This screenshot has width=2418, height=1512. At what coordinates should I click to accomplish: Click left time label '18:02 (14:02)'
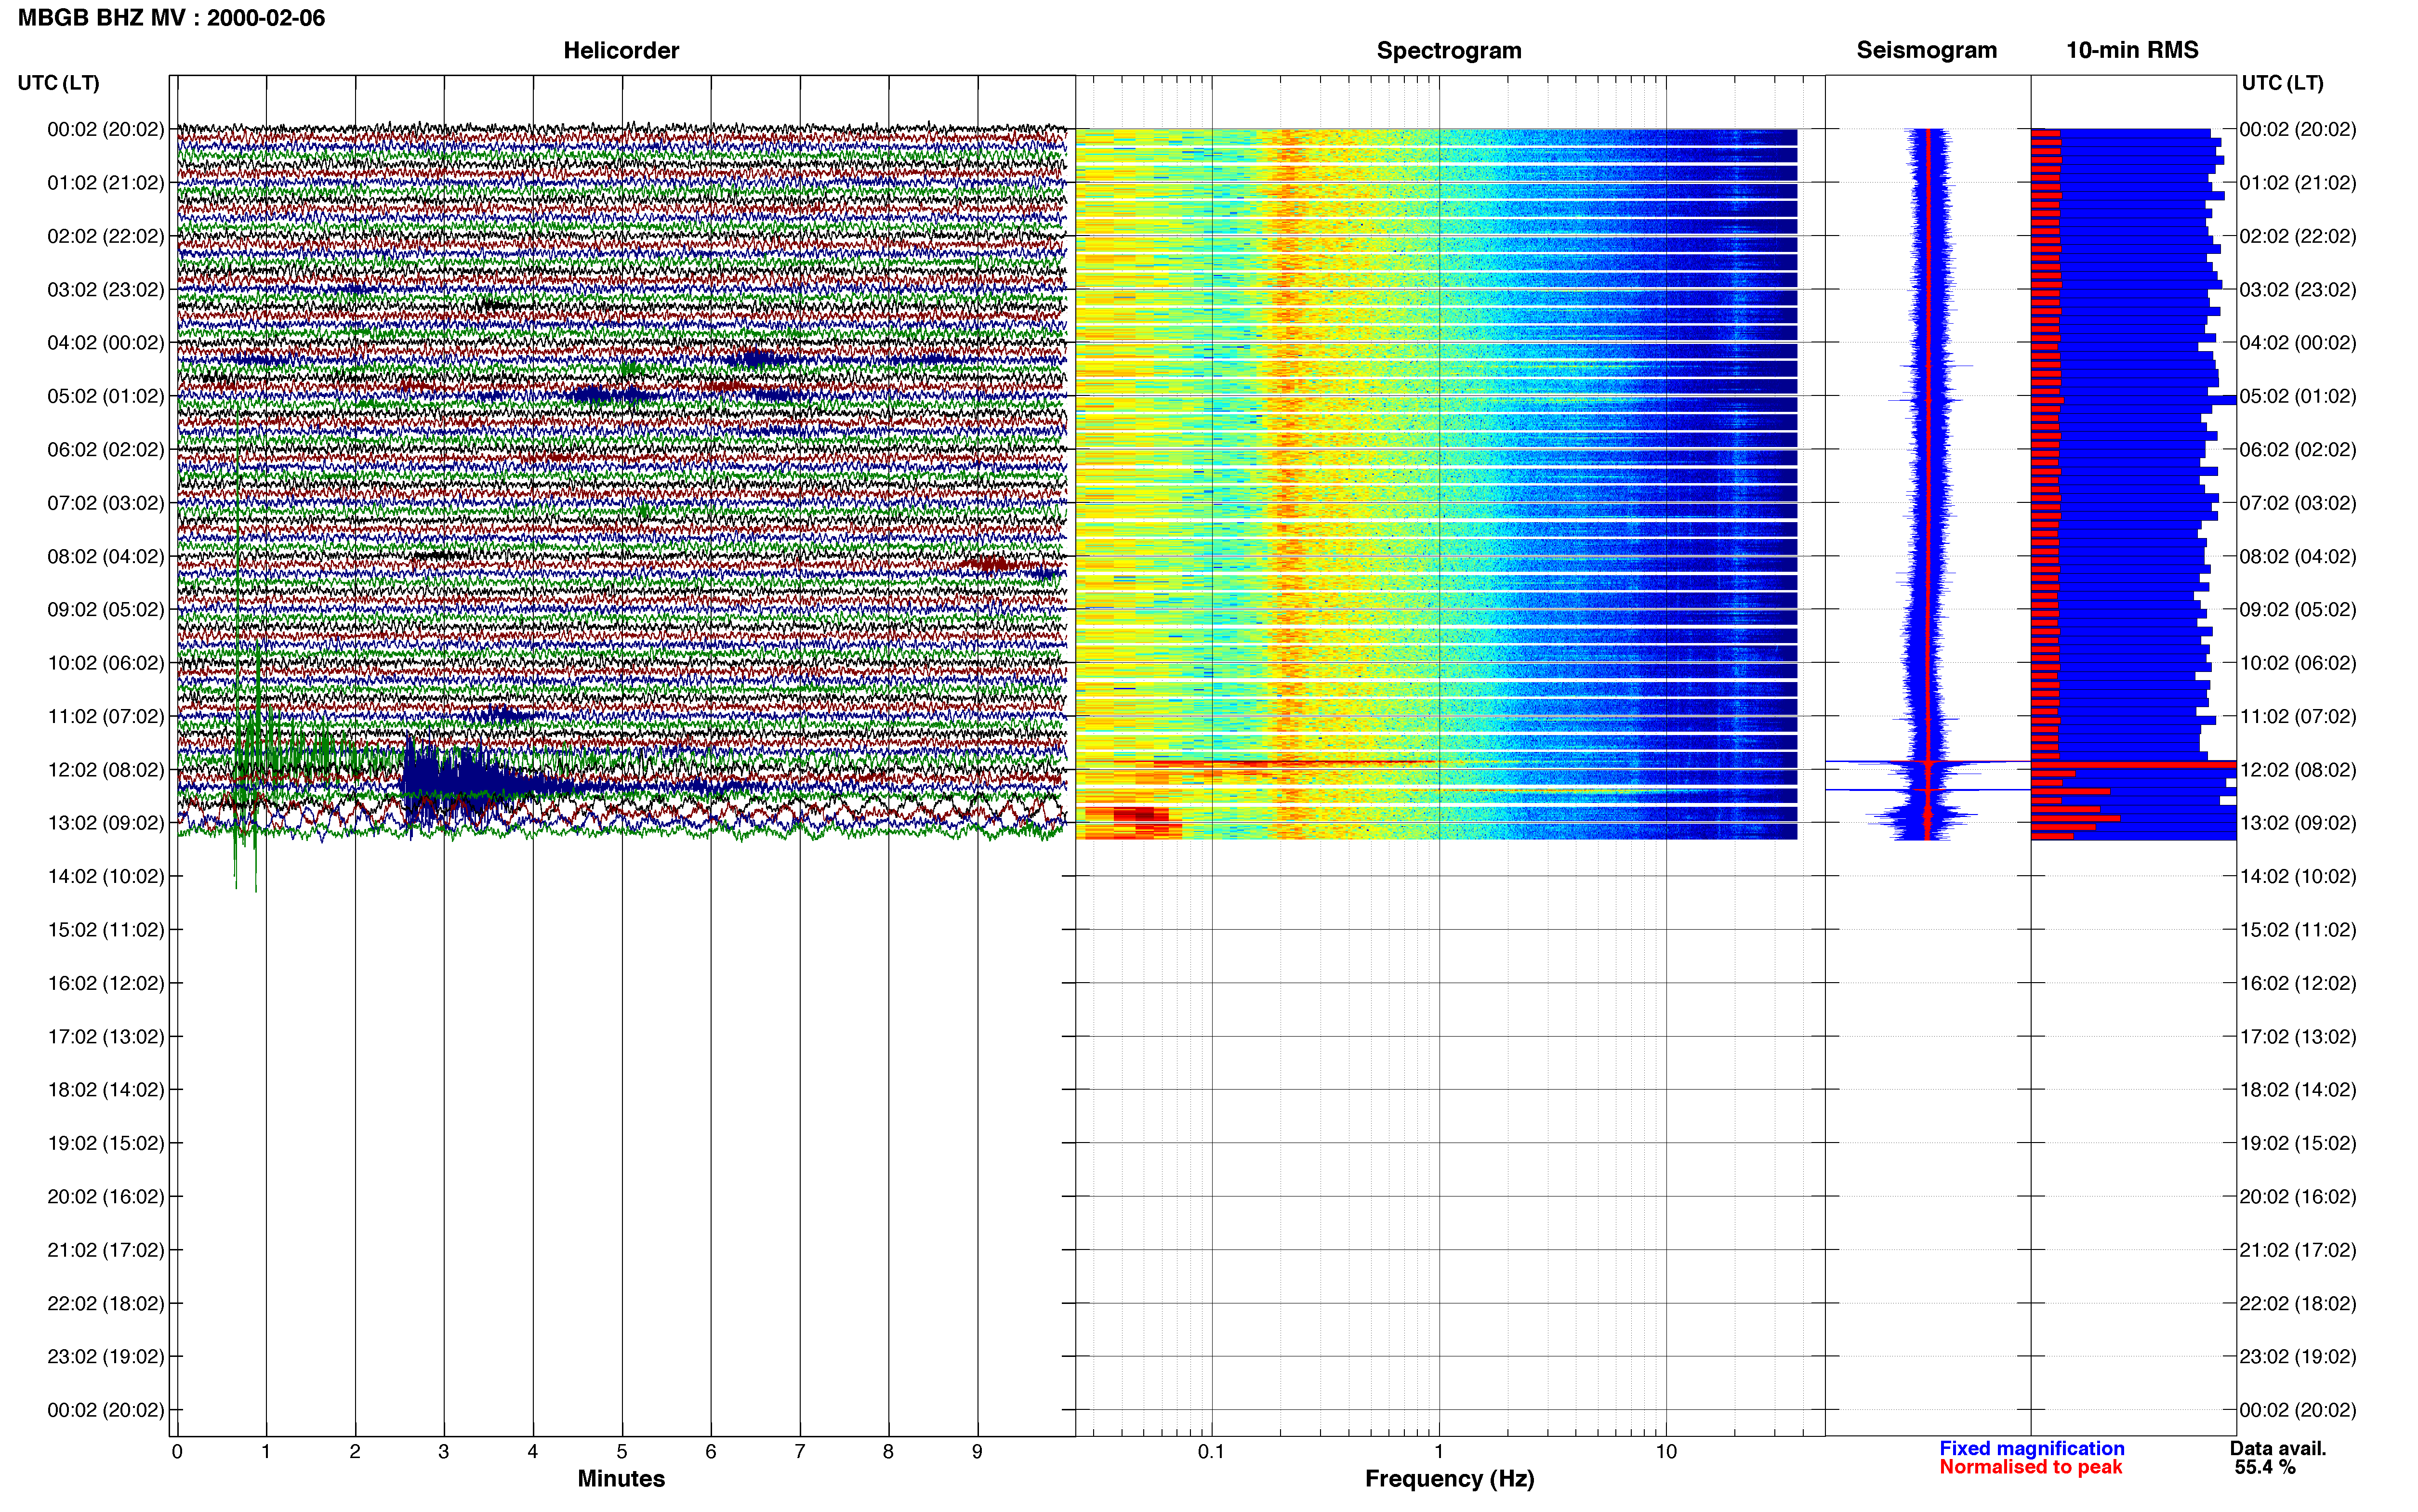coord(105,1090)
